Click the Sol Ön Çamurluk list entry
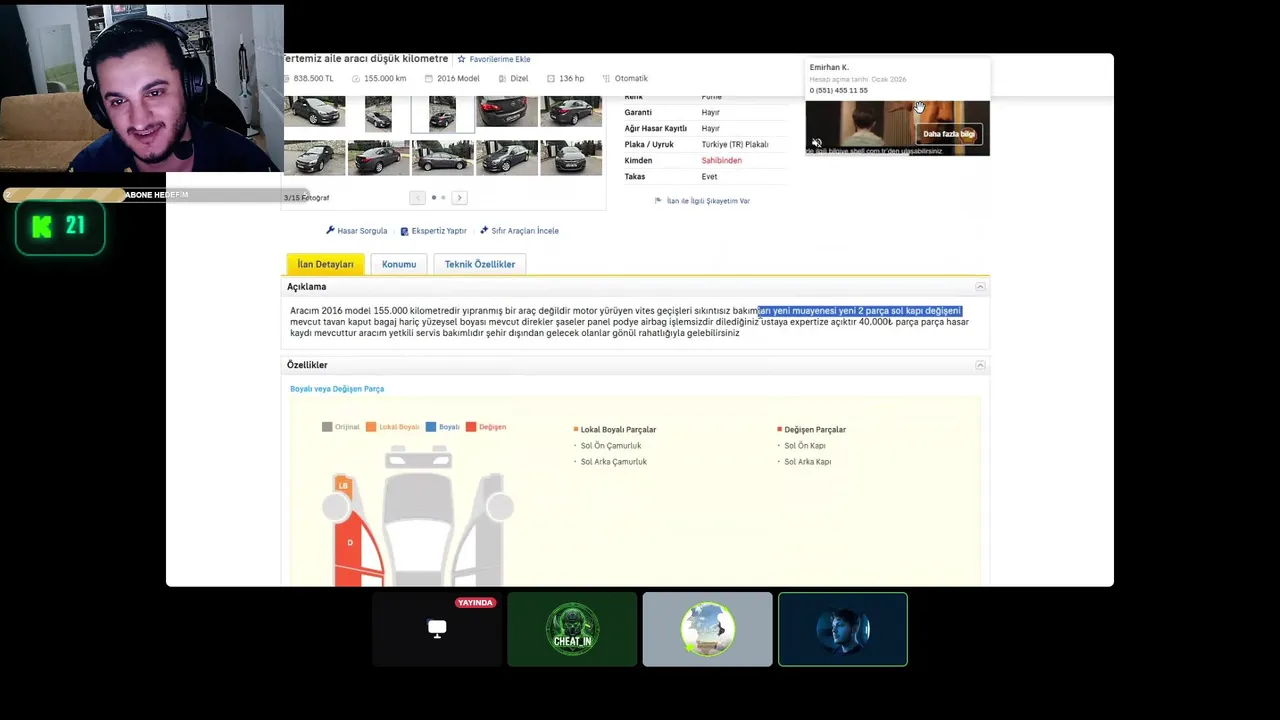 point(613,446)
